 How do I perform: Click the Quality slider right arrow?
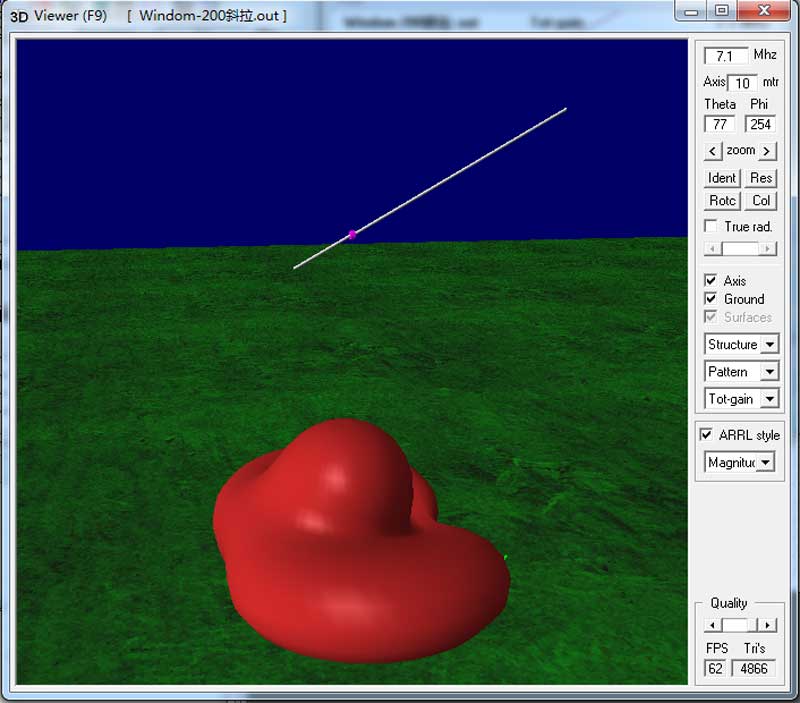click(767, 625)
